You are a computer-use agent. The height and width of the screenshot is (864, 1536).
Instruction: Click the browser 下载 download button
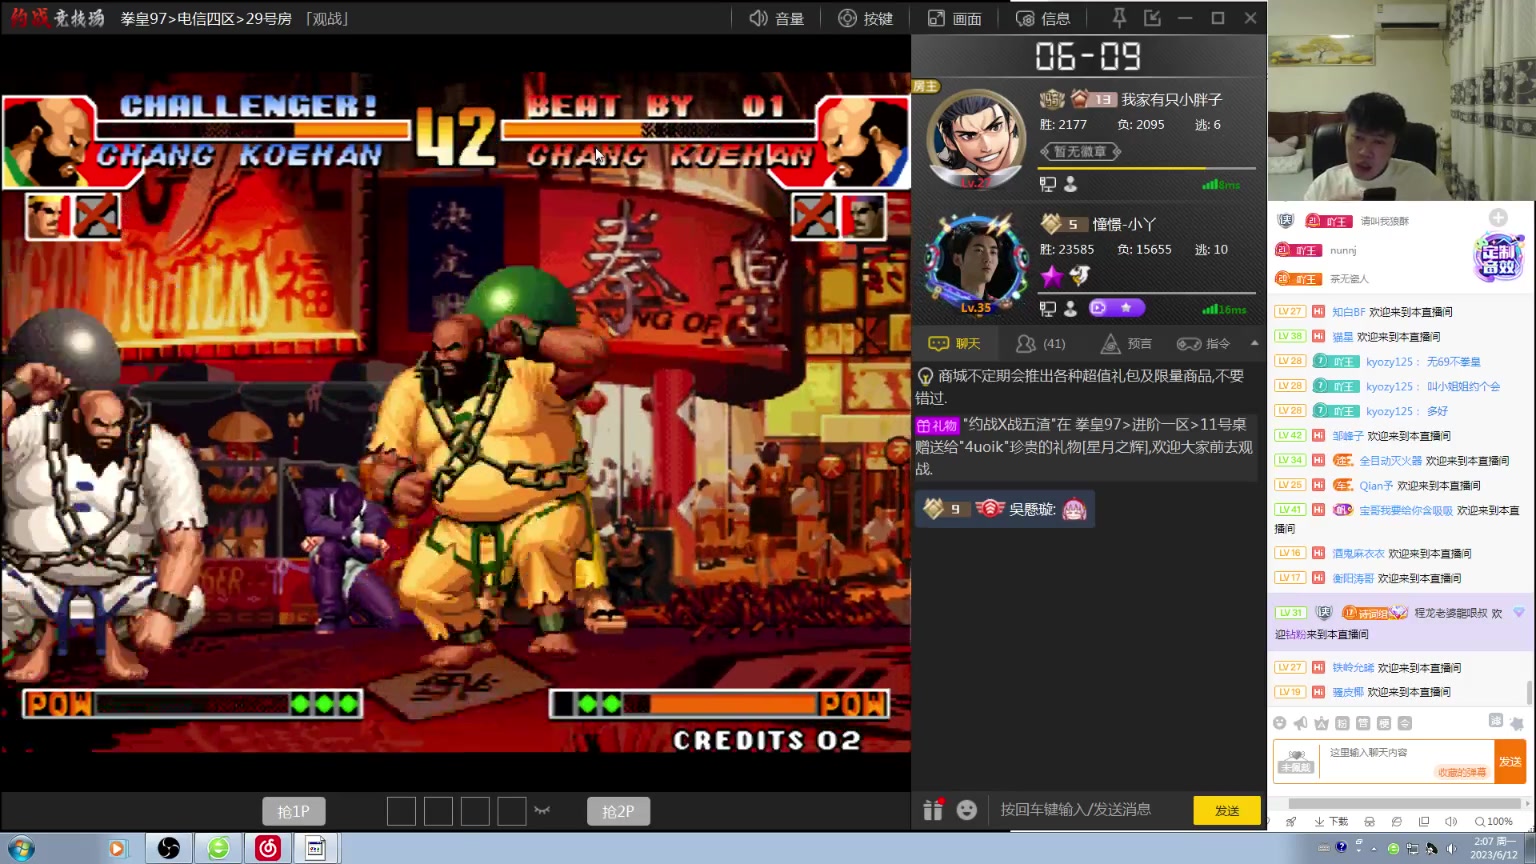pos(1331,822)
